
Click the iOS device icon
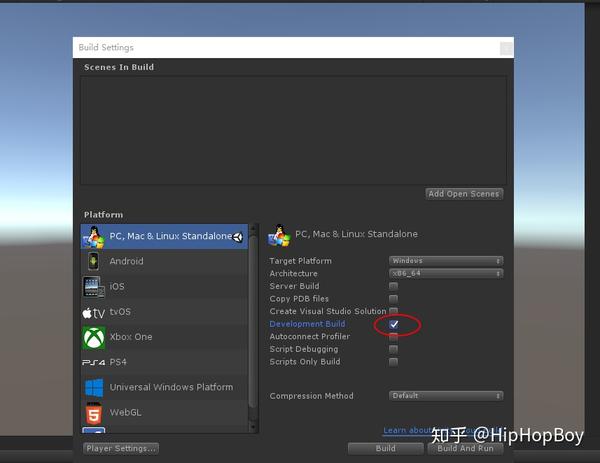pos(94,287)
